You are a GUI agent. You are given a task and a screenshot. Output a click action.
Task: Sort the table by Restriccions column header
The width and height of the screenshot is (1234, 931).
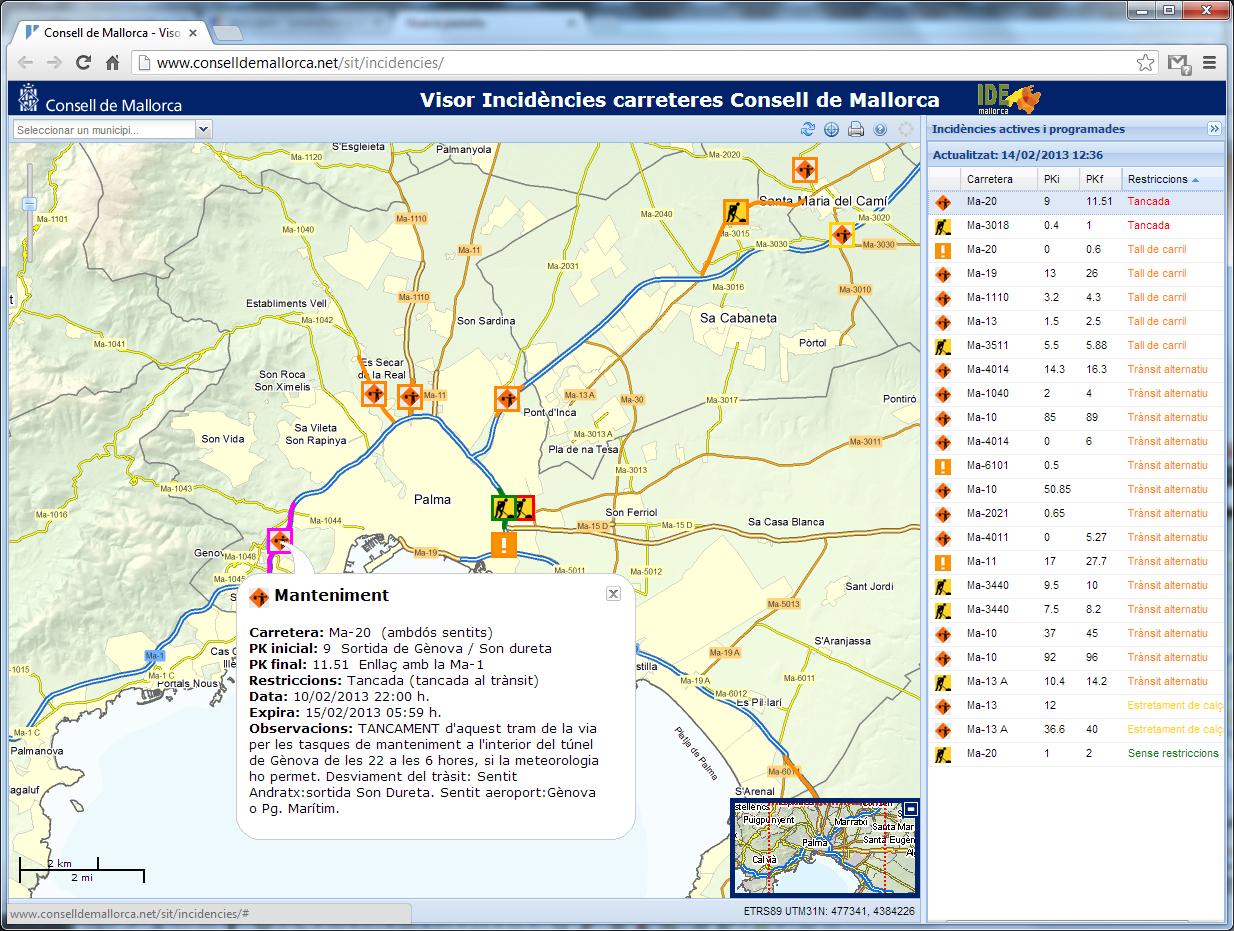click(1158, 179)
